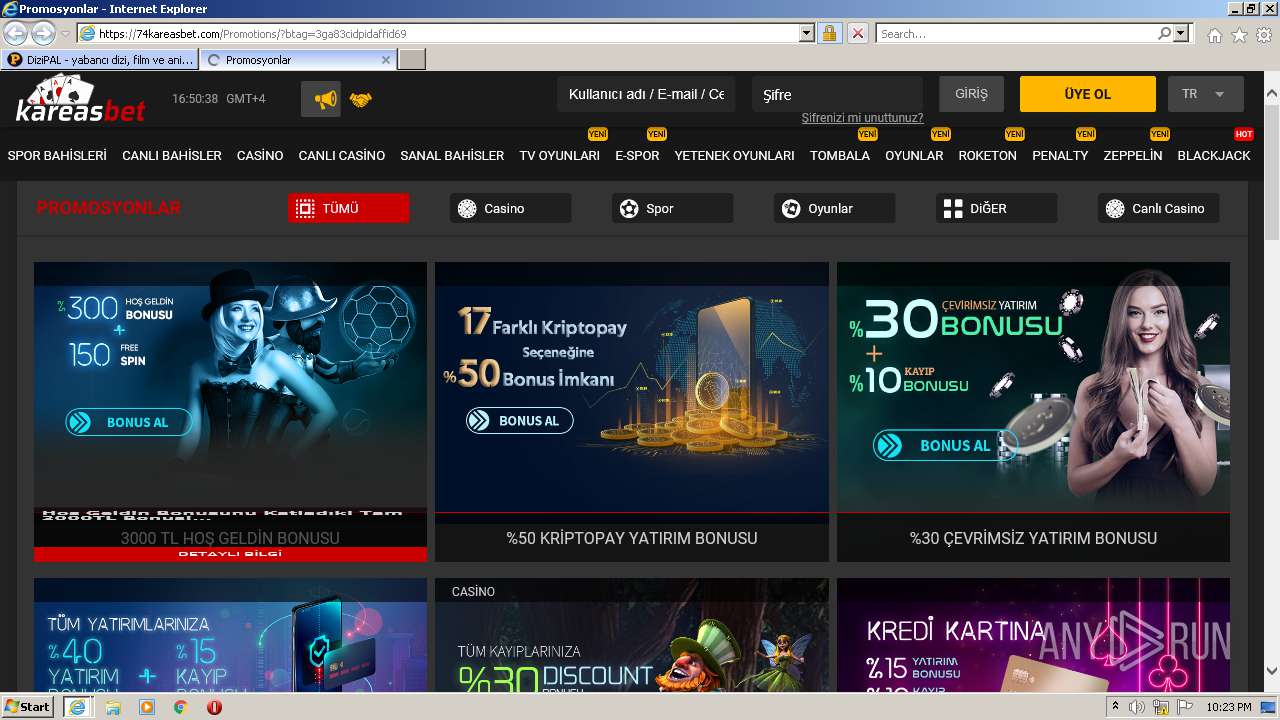This screenshot has width=1280, height=720.
Task: Open SANAL BAHİSLER menu item
Action: tap(452, 155)
